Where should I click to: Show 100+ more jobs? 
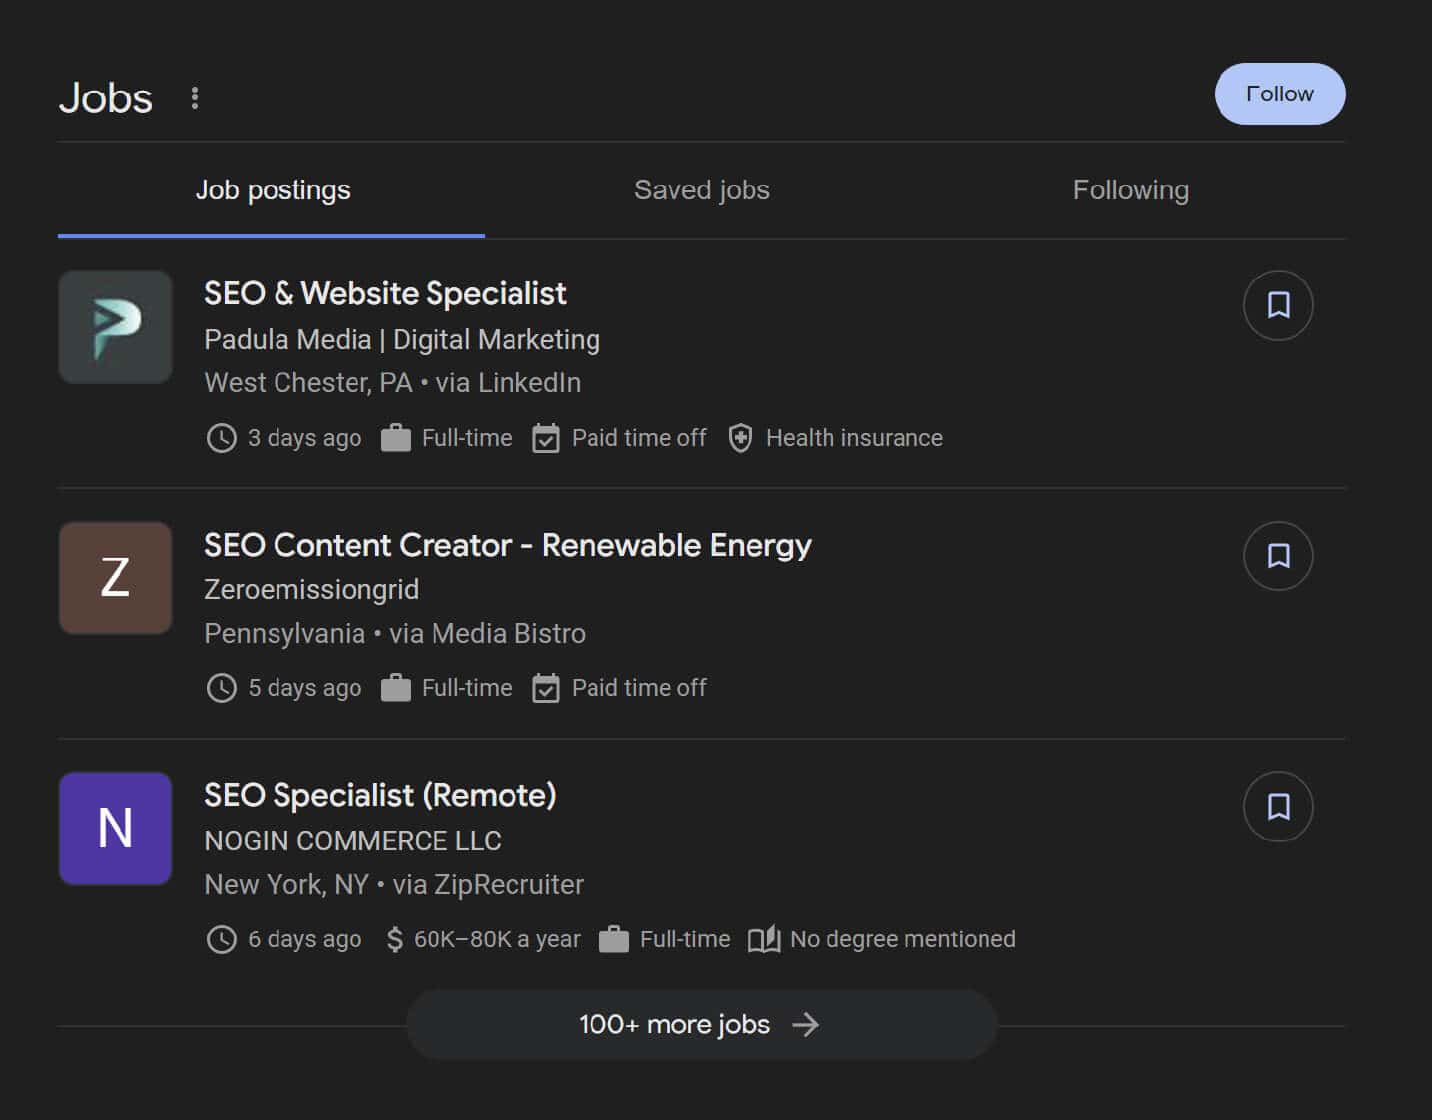coord(701,1024)
